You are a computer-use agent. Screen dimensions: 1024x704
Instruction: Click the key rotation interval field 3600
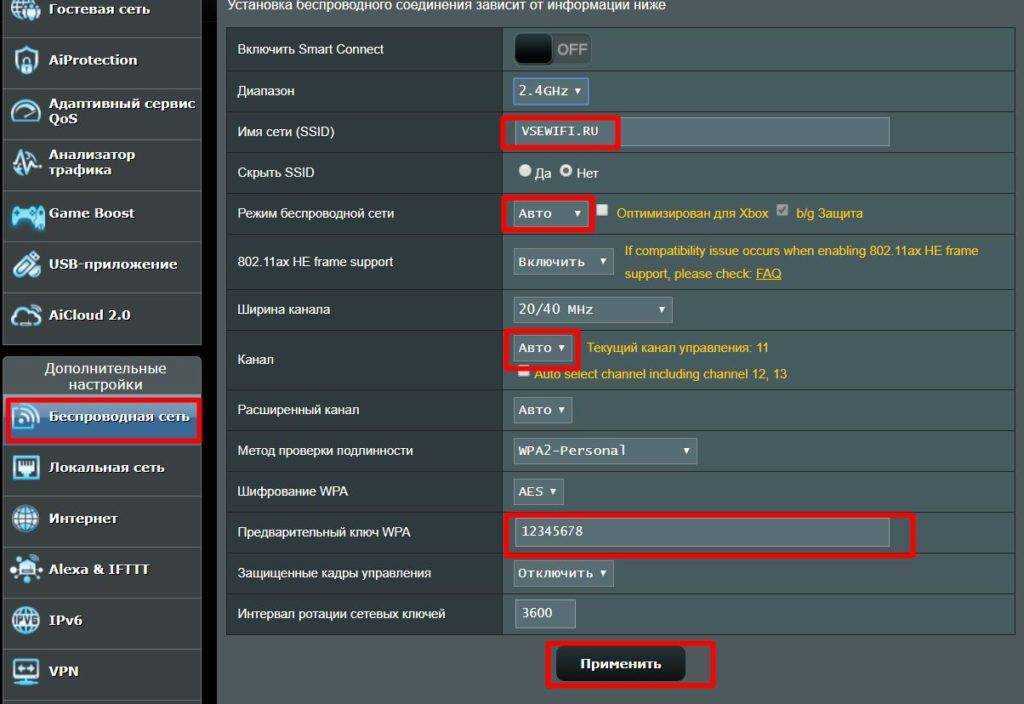coord(545,613)
